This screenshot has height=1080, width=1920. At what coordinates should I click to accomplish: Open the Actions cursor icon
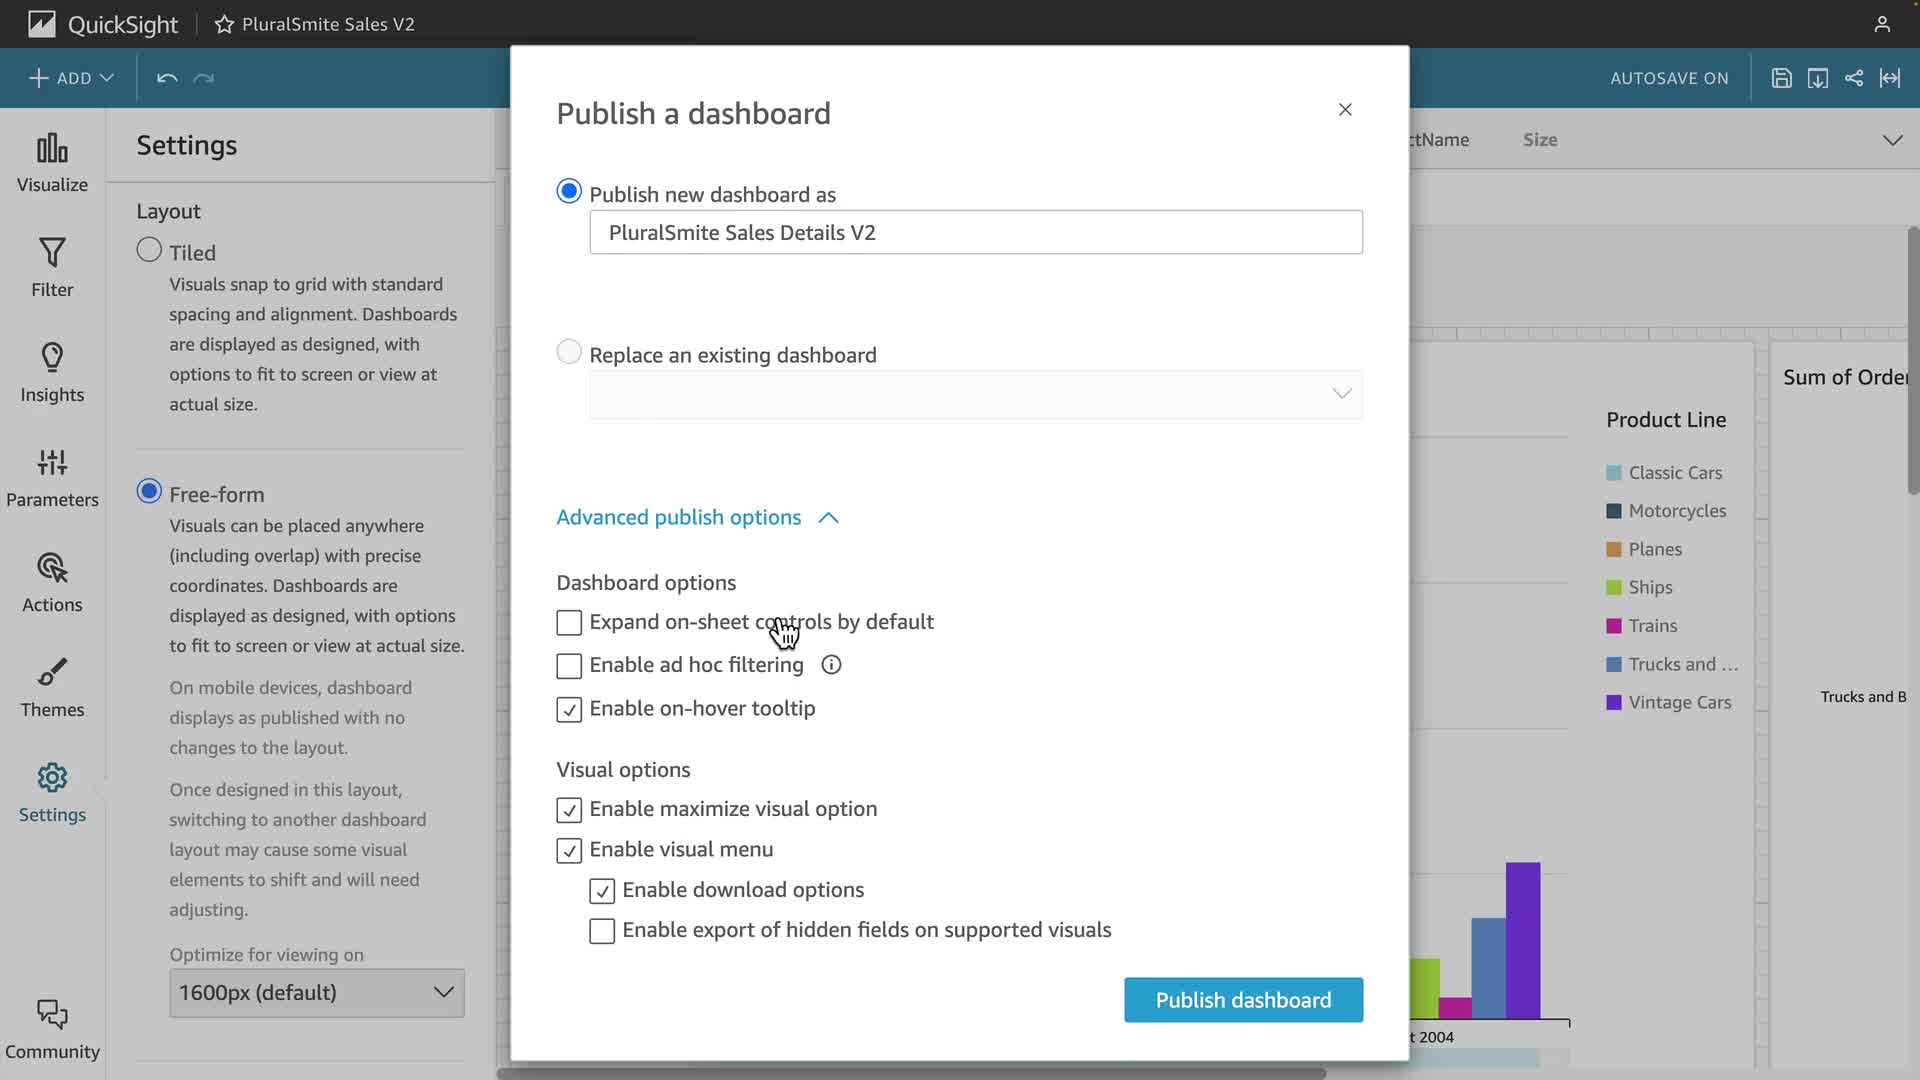(52, 568)
